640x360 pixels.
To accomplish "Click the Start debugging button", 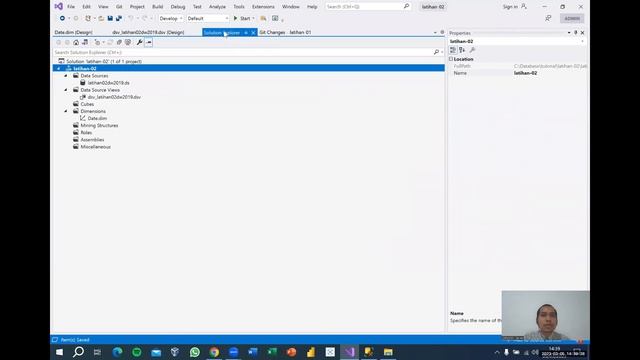I will click(242, 18).
